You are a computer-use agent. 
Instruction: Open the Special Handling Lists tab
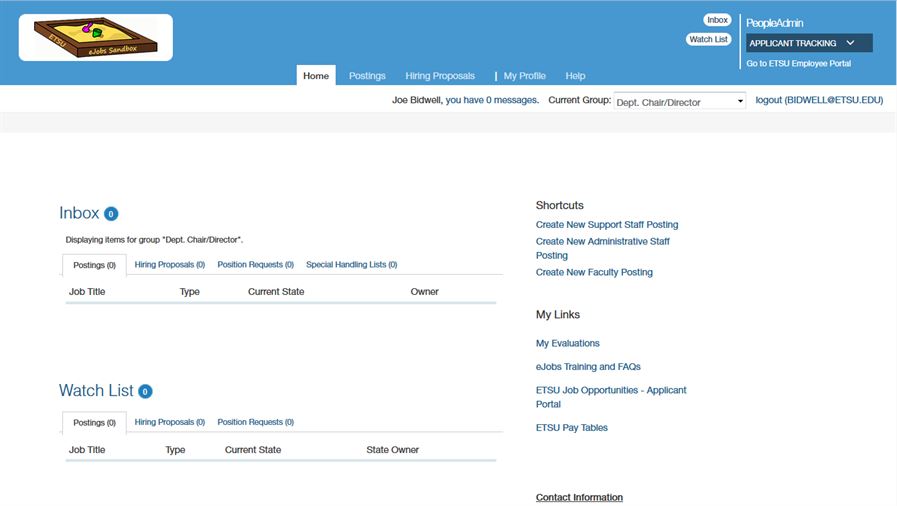pyautogui.click(x=351, y=265)
